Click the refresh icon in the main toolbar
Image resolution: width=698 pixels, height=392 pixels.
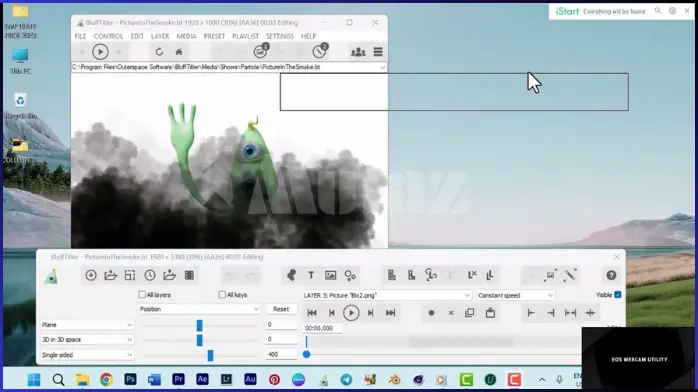click(159, 52)
